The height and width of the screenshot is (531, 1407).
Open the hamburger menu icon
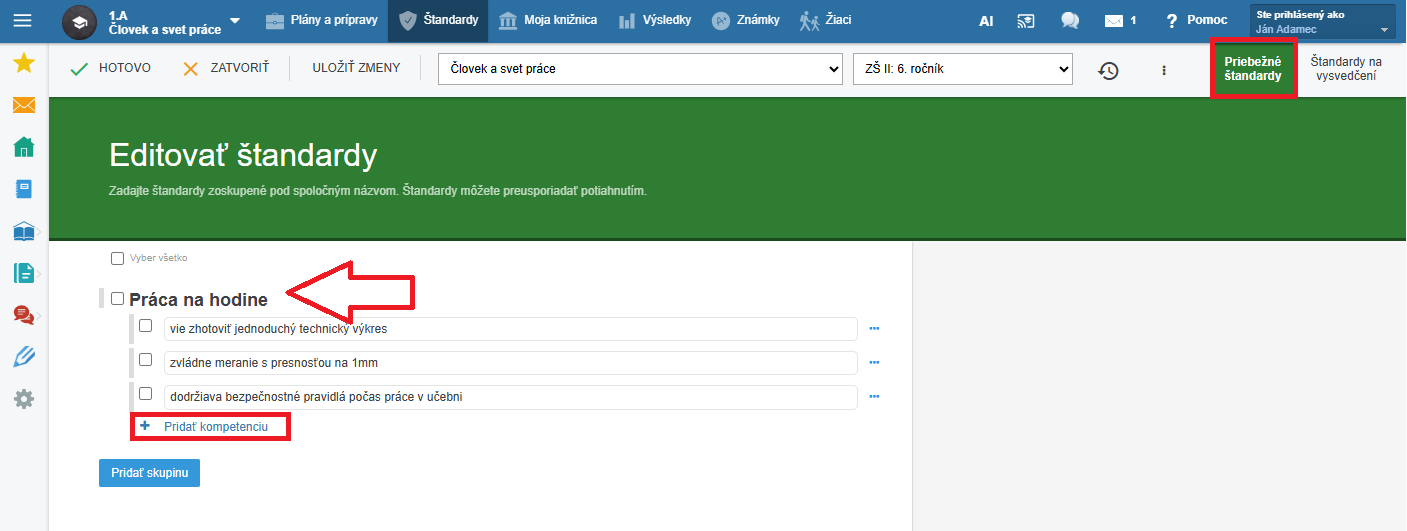[x=22, y=20]
